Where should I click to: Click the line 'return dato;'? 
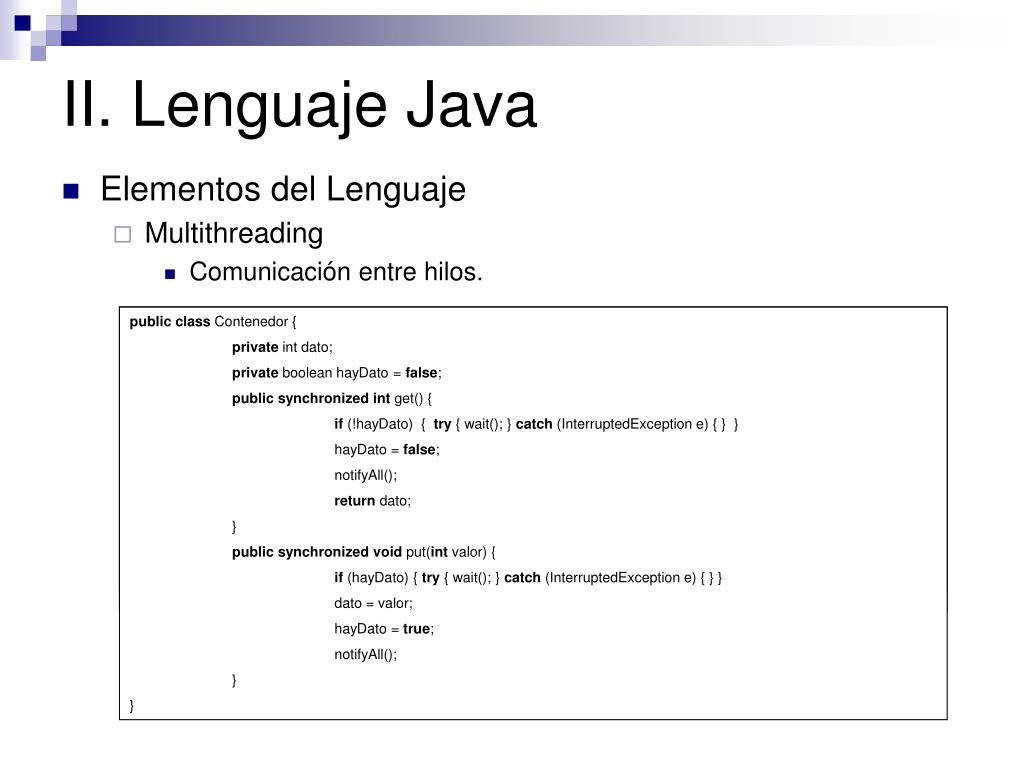click(x=372, y=501)
